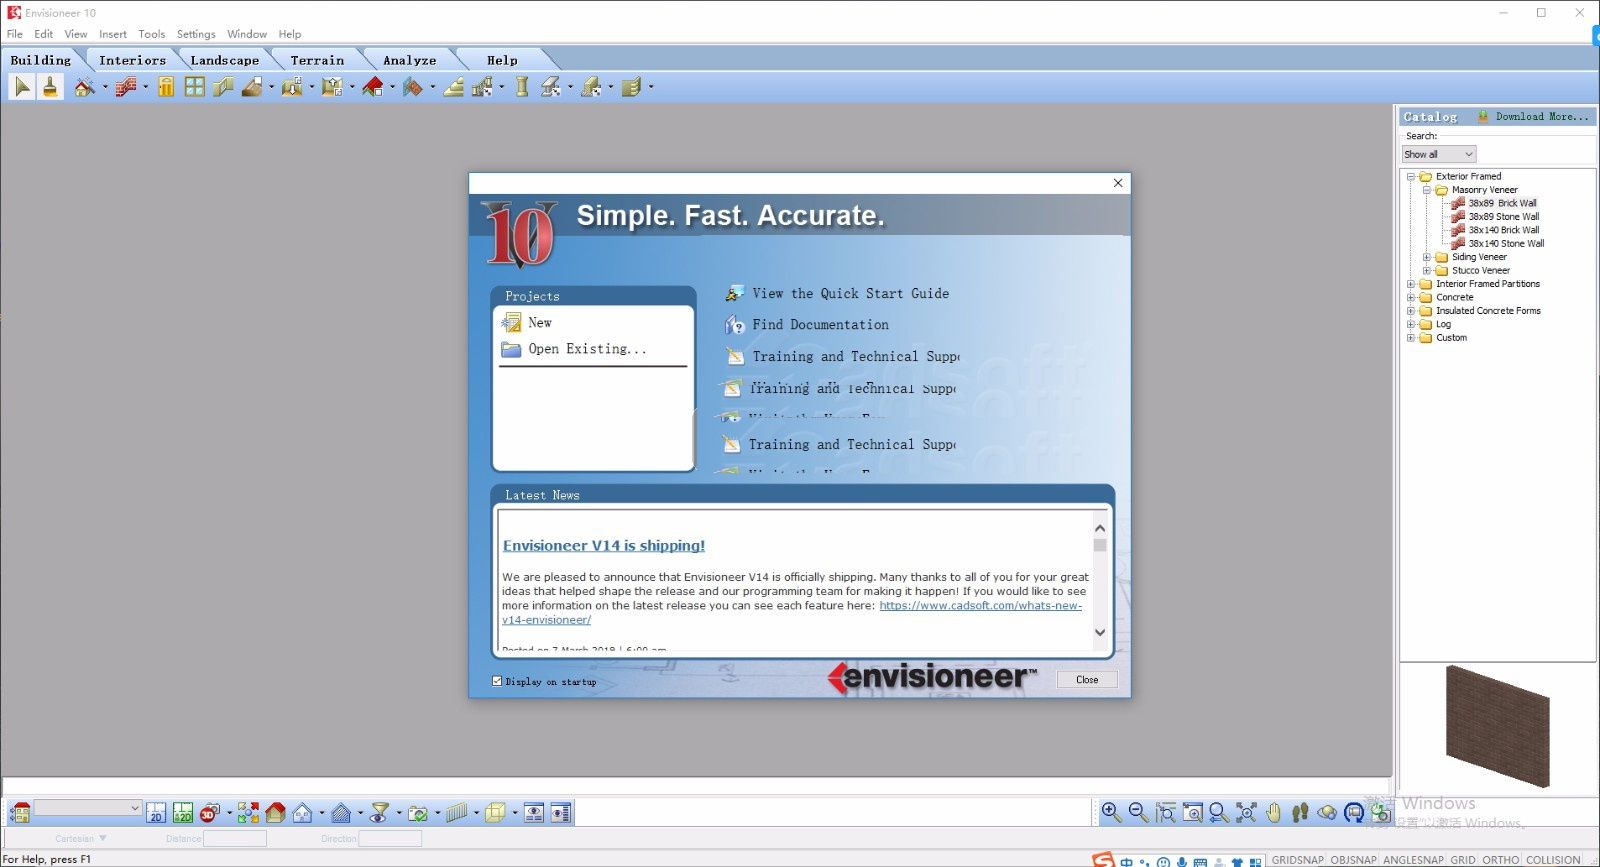Open the Envisioneer V14 is shipping! headline

(604, 545)
